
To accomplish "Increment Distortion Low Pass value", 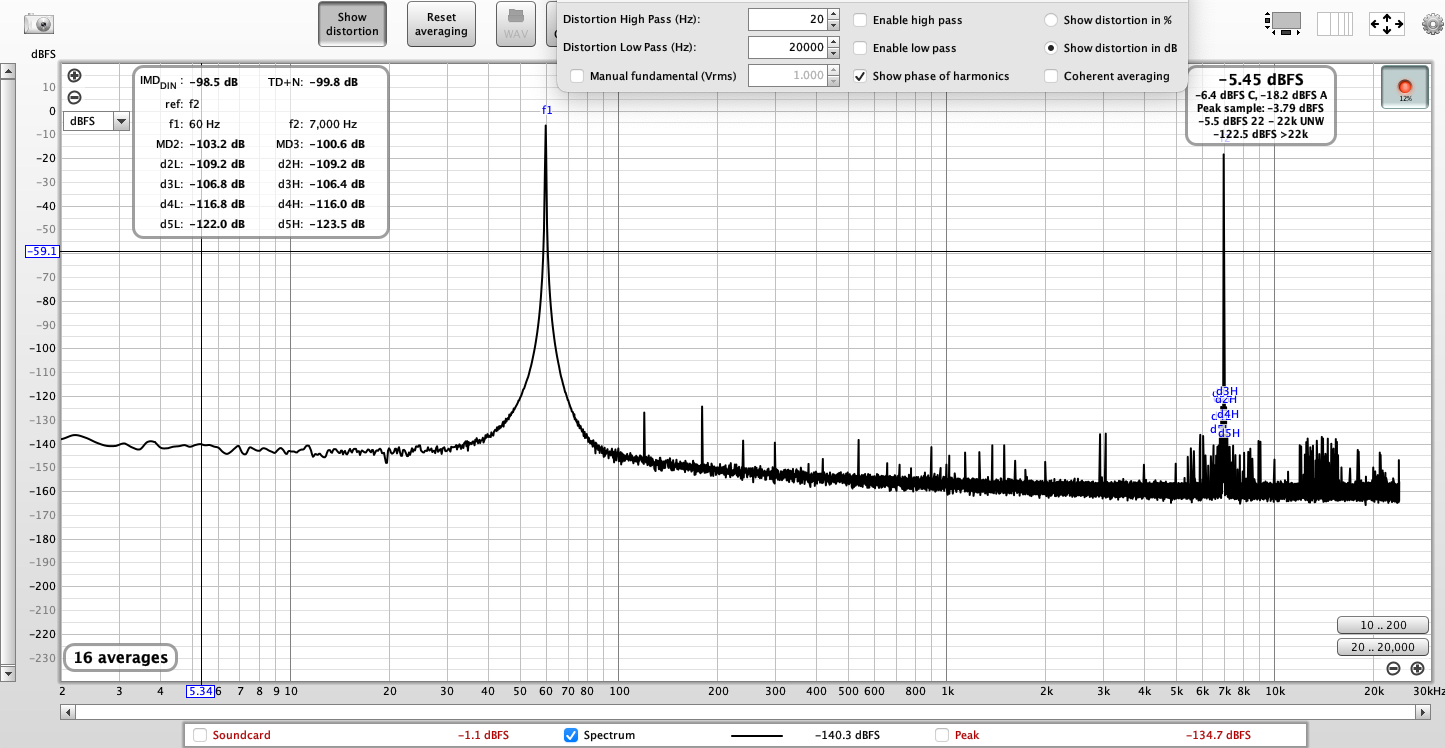I will tap(834, 42).
